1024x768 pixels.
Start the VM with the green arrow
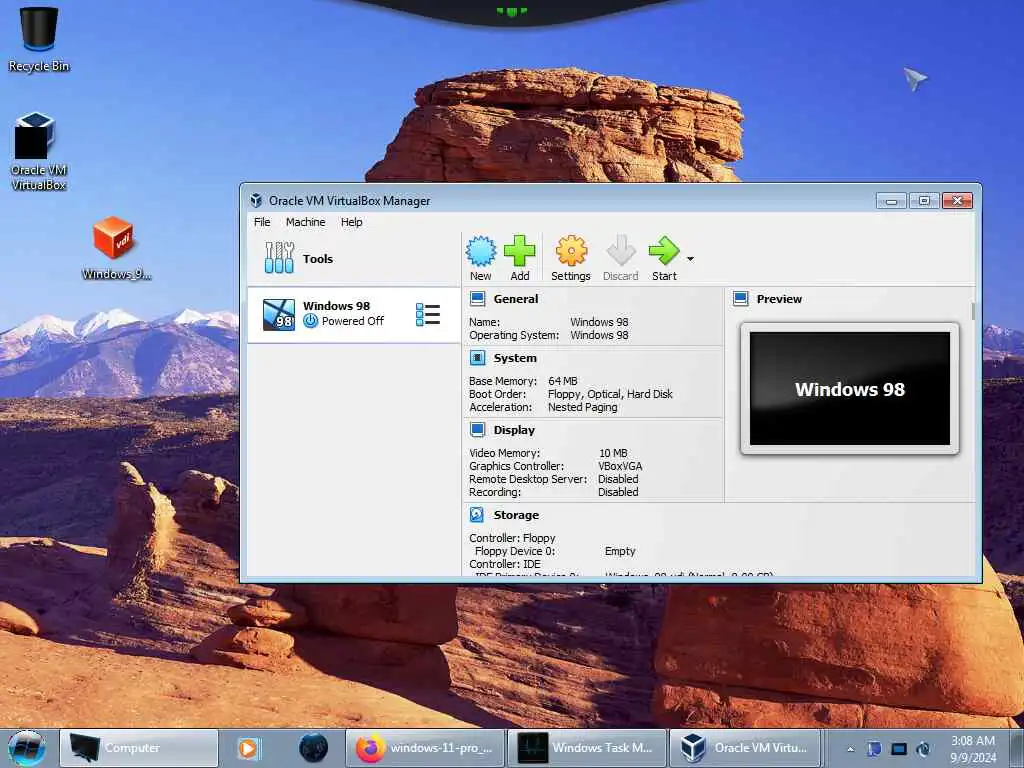tap(664, 251)
